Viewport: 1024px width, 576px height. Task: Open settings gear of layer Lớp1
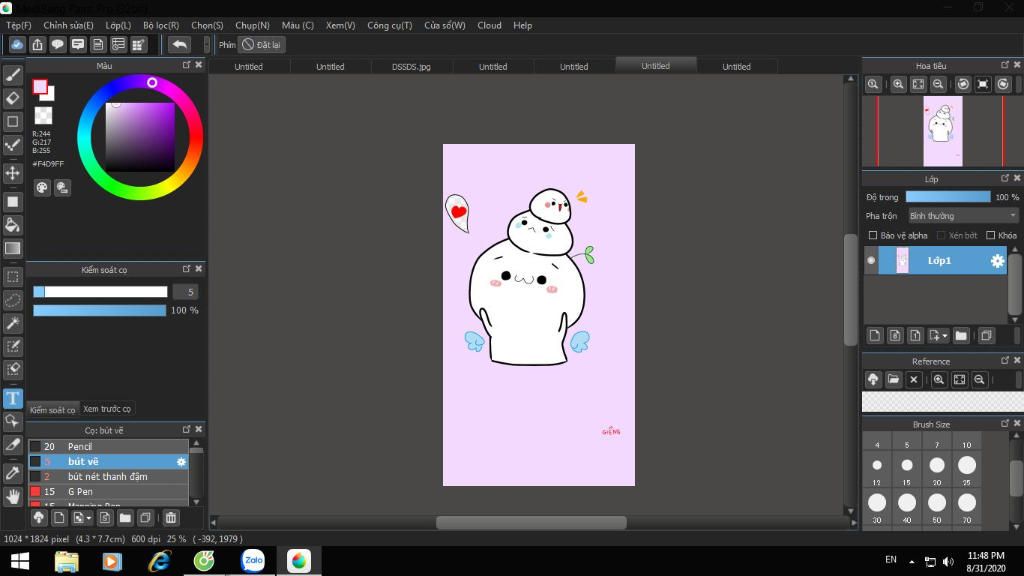[x=997, y=261]
